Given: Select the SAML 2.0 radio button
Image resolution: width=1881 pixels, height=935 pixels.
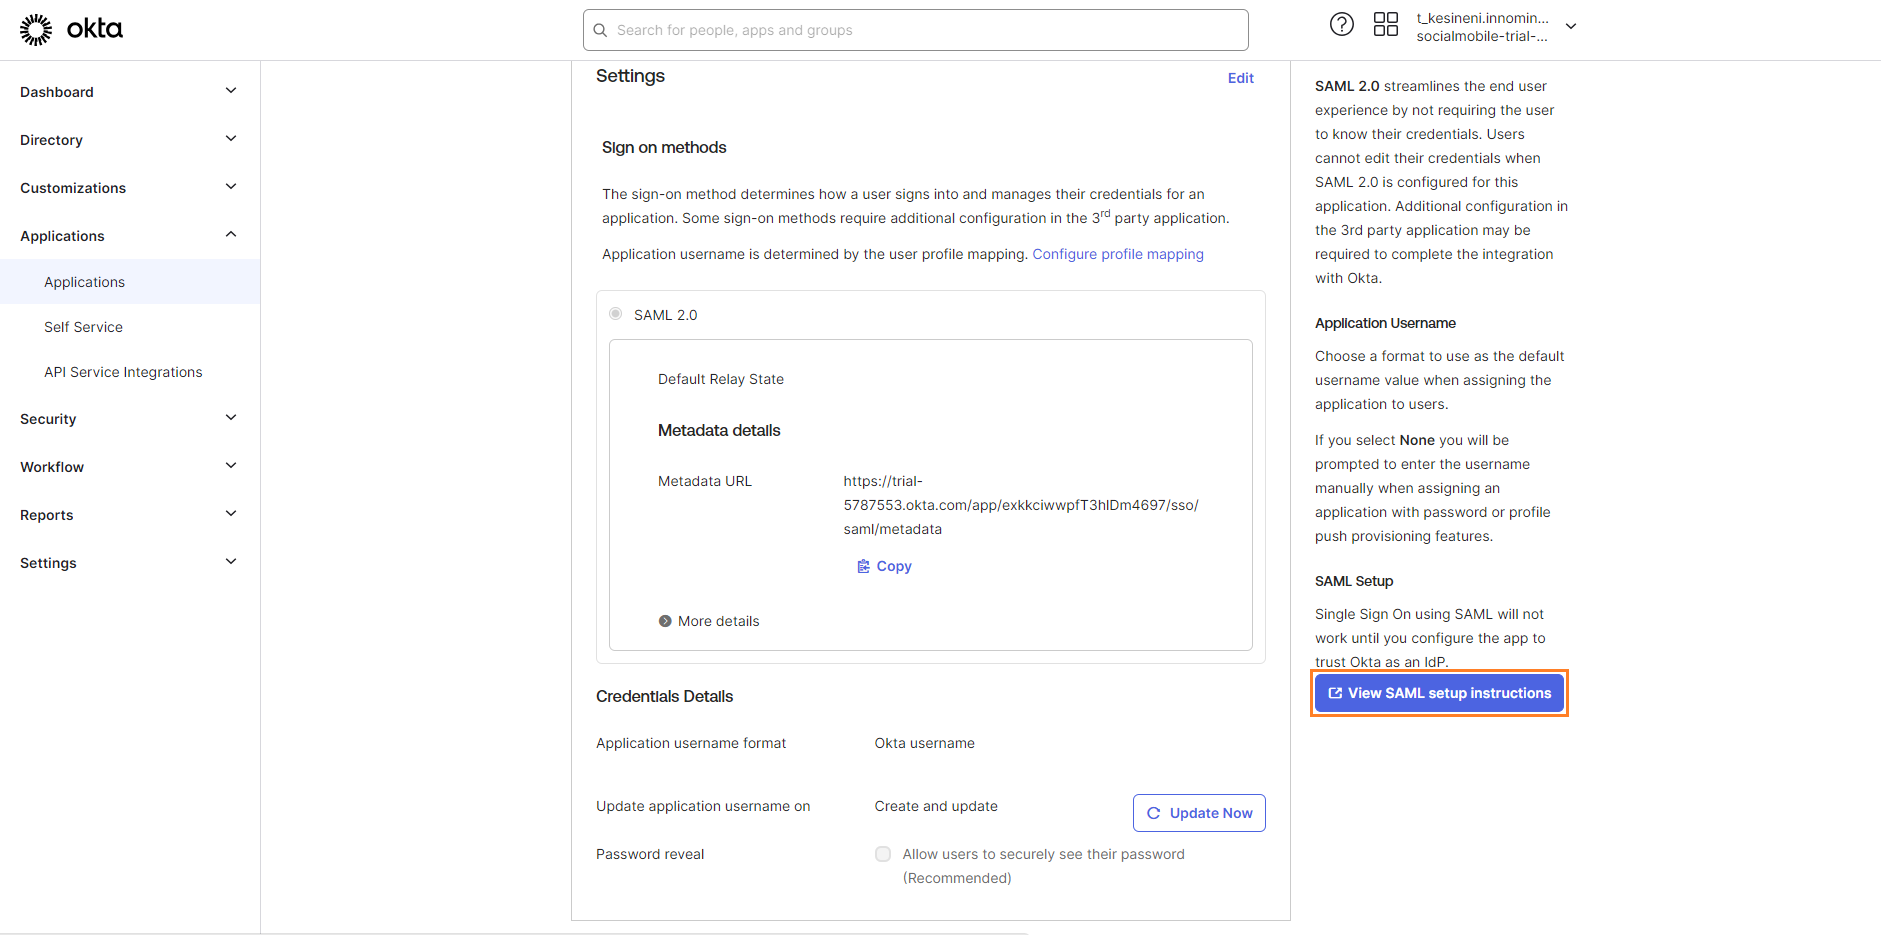Looking at the screenshot, I should pos(615,313).
